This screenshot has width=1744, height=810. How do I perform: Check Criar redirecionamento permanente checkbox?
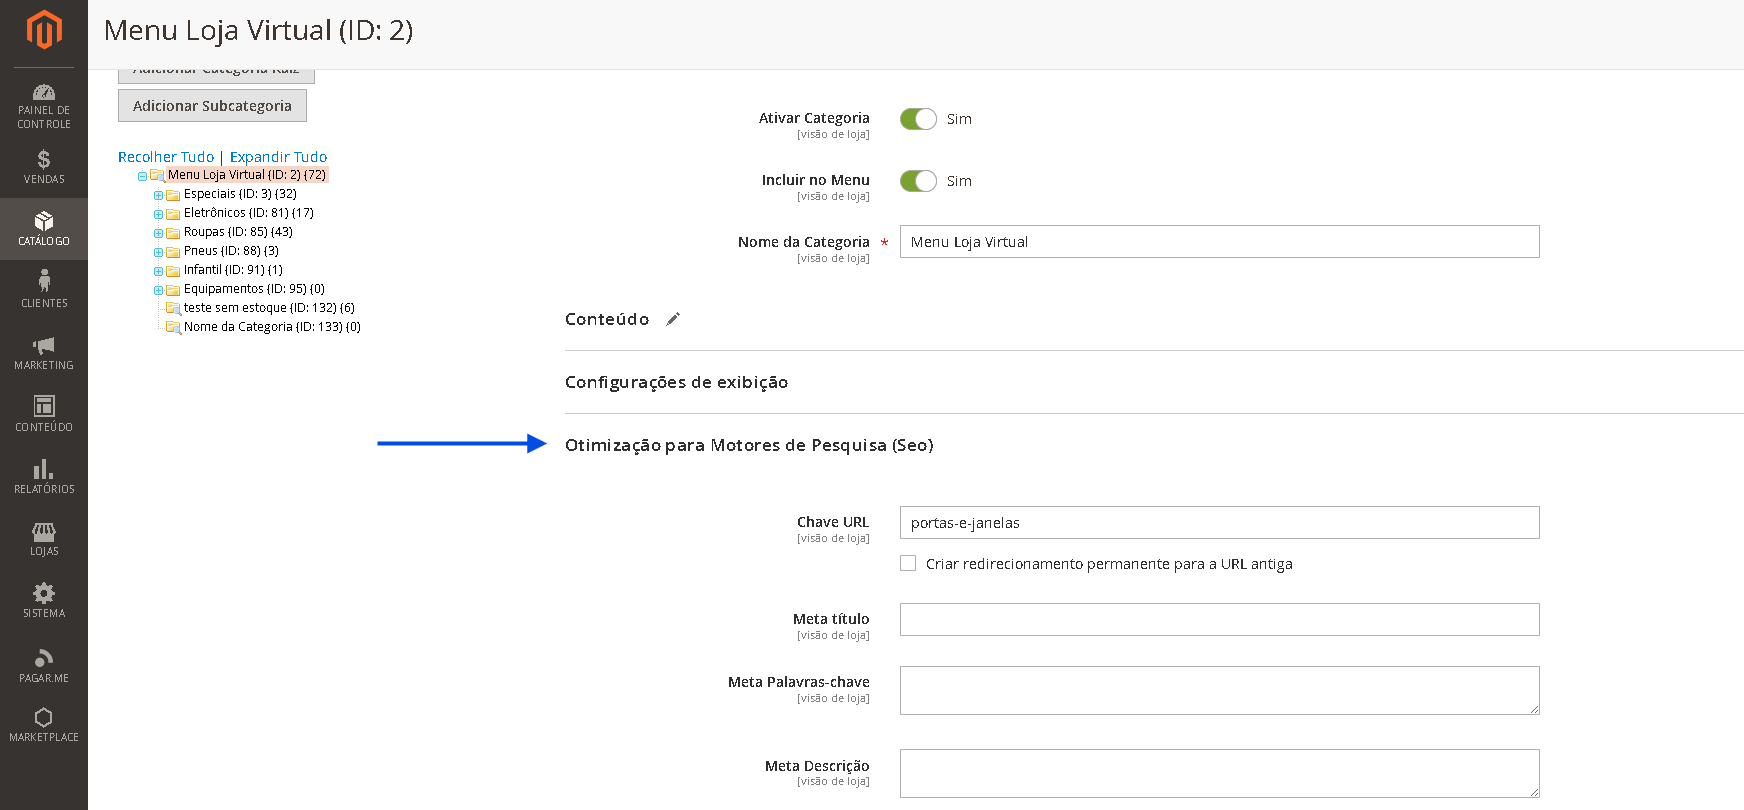coord(908,563)
